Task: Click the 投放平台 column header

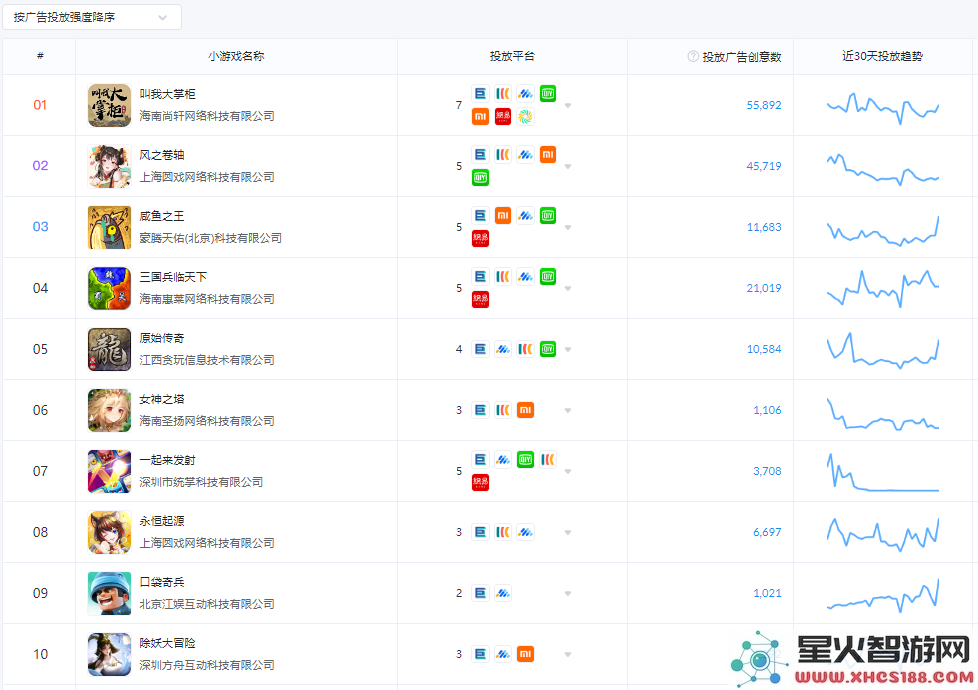Action: 512,56
